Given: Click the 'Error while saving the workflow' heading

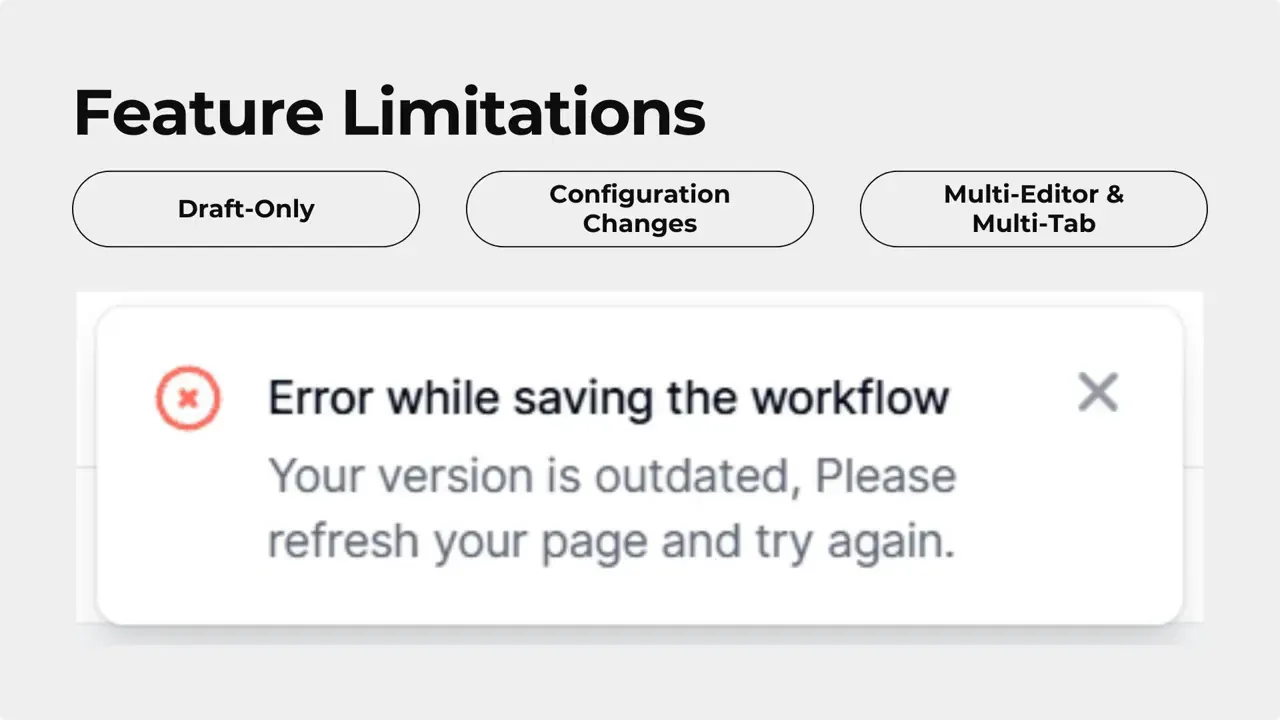Looking at the screenshot, I should [x=608, y=397].
